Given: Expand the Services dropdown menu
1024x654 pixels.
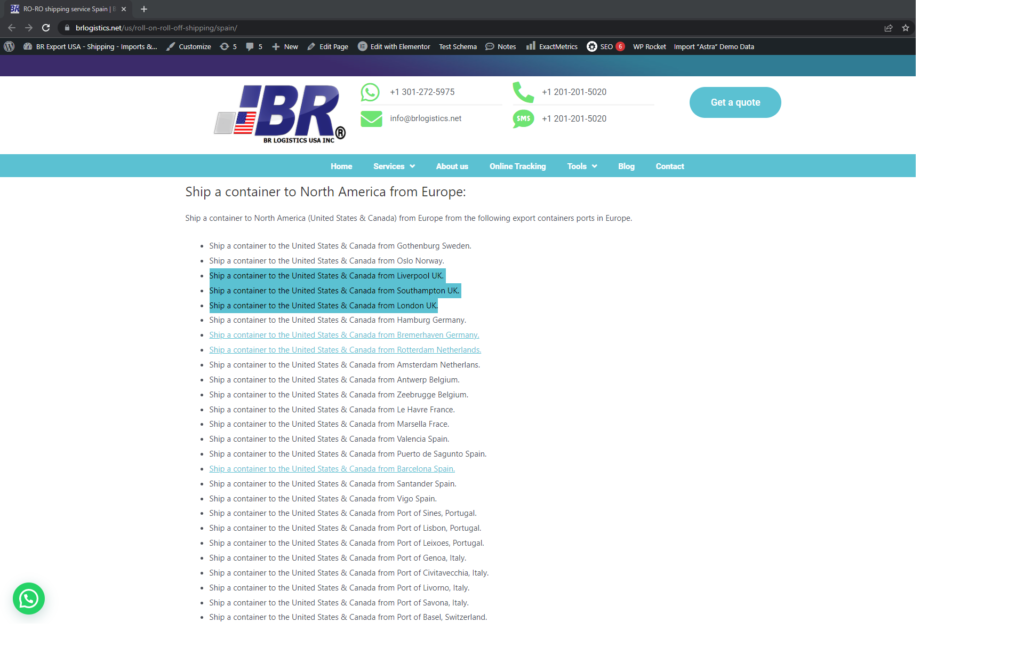Looking at the screenshot, I should coord(394,166).
